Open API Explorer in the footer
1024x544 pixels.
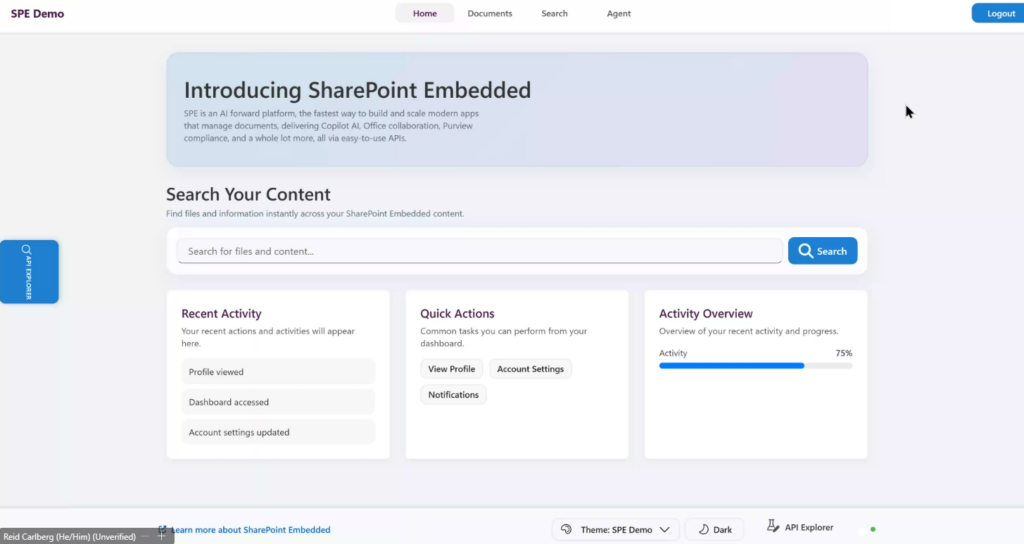(801, 527)
